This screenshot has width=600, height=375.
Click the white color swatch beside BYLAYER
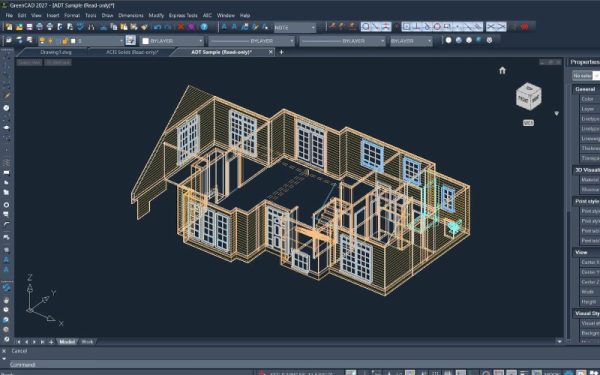click(x=145, y=41)
